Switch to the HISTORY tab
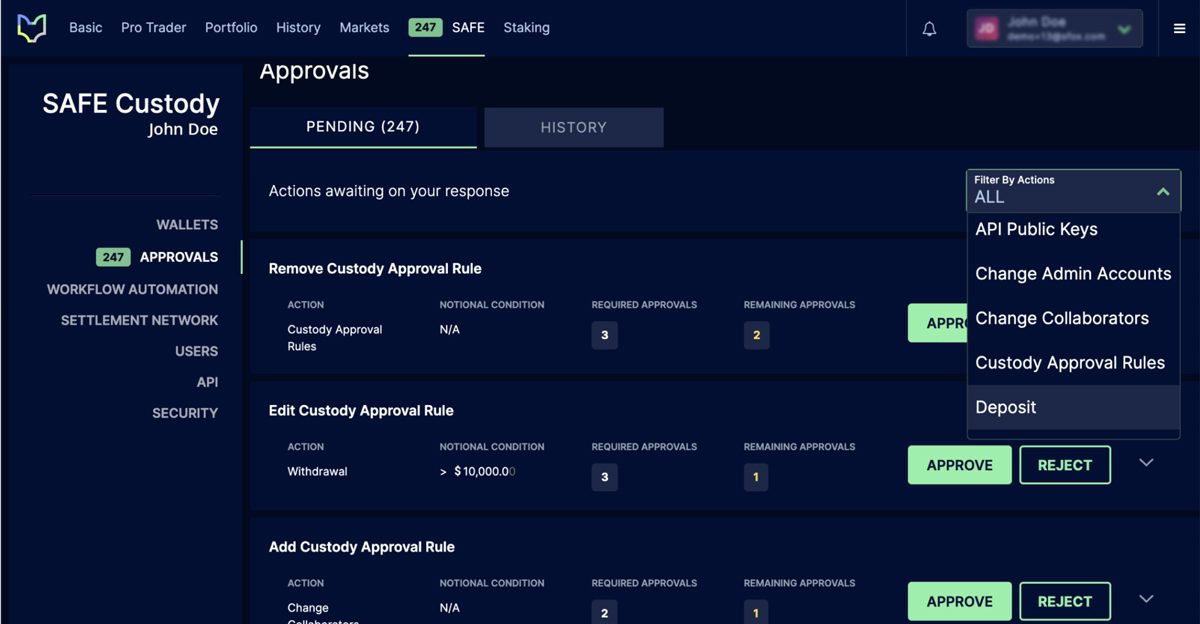 (x=574, y=127)
